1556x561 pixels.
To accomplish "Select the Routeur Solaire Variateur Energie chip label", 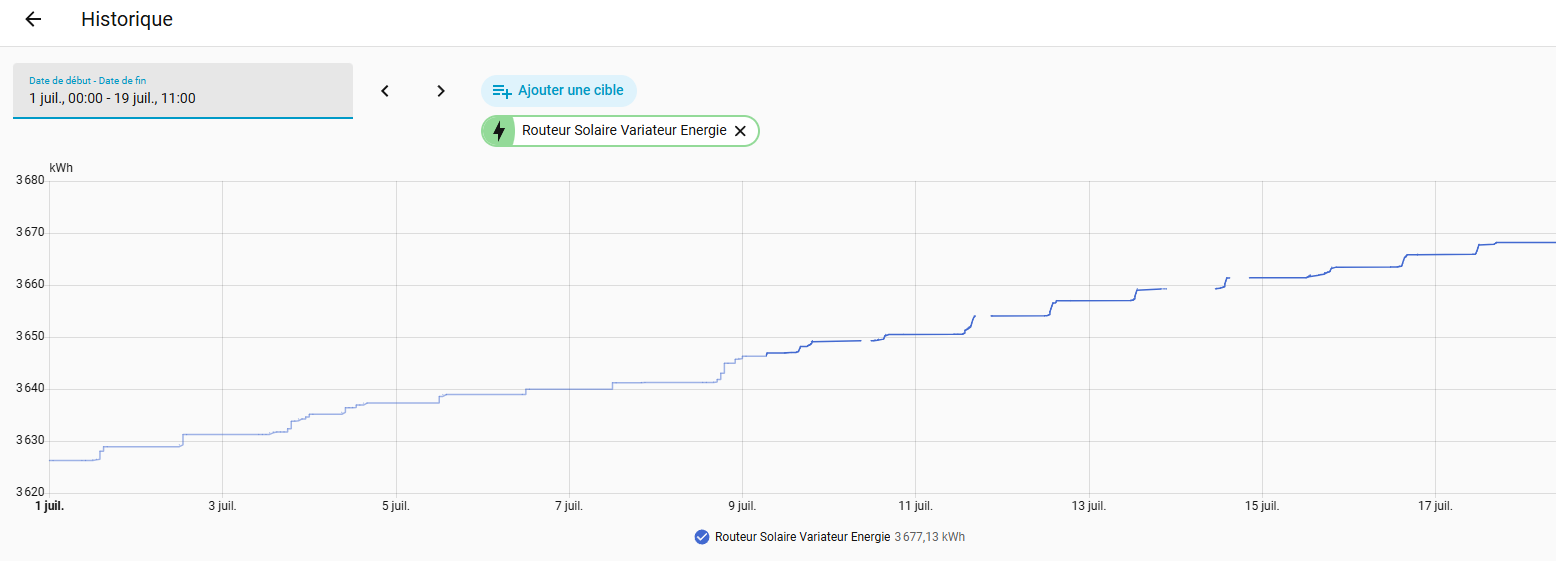I will point(624,130).
